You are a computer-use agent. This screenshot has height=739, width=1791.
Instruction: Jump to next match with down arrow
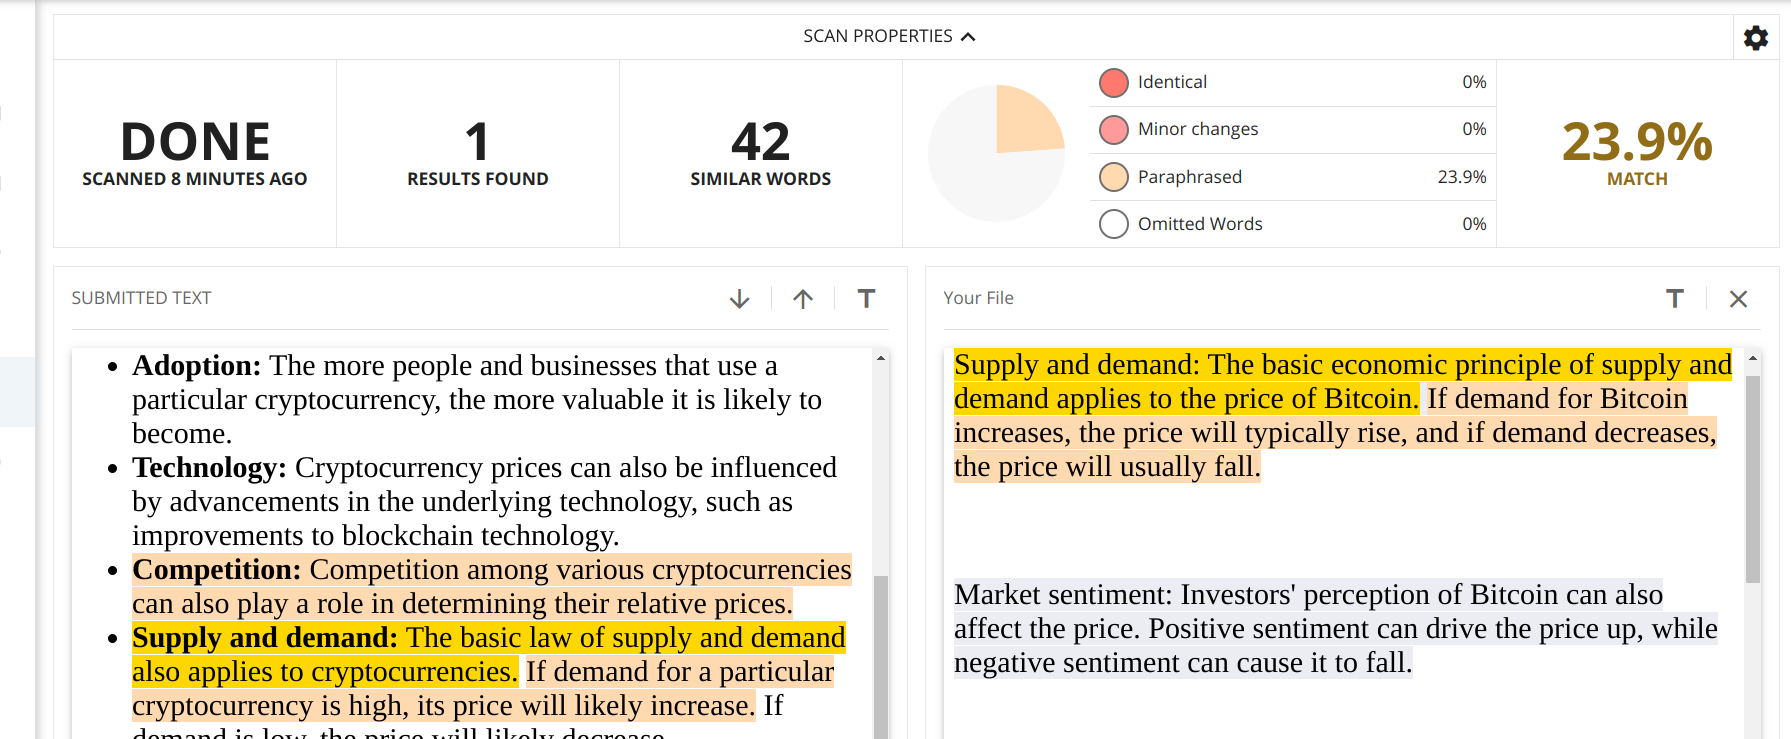tap(739, 298)
